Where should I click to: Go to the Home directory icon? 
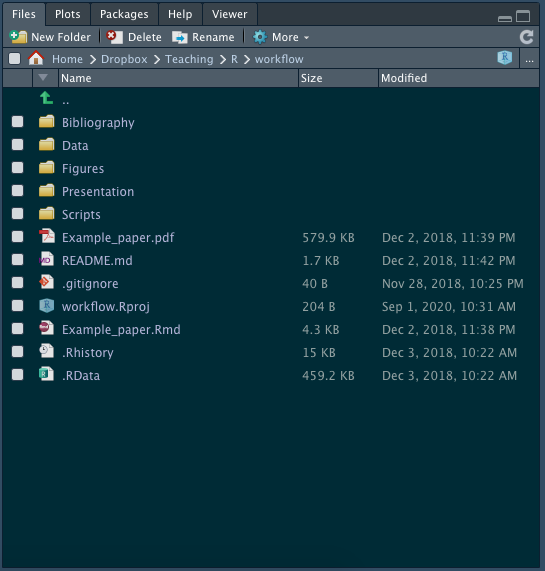click(x=36, y=58)
